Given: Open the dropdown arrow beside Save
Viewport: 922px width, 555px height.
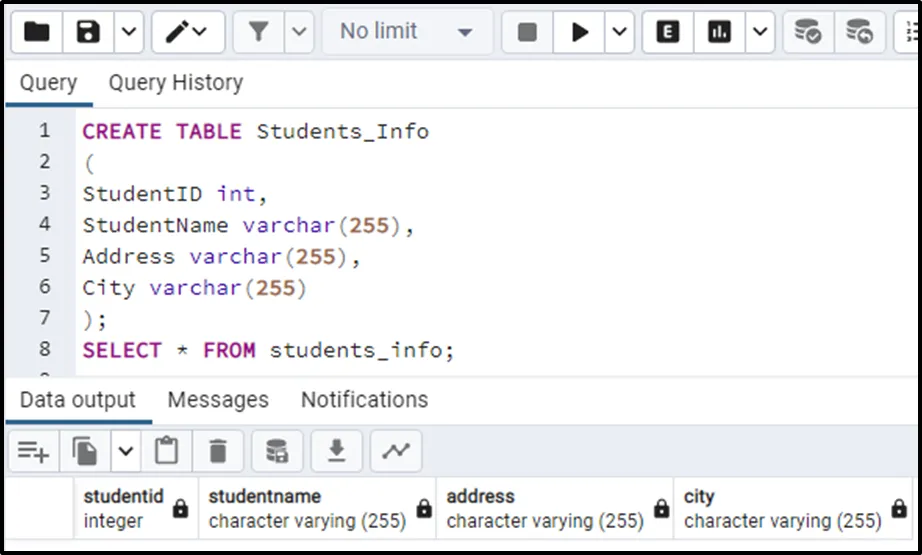Looking at the screenshot, I should (x=129, y=32).
